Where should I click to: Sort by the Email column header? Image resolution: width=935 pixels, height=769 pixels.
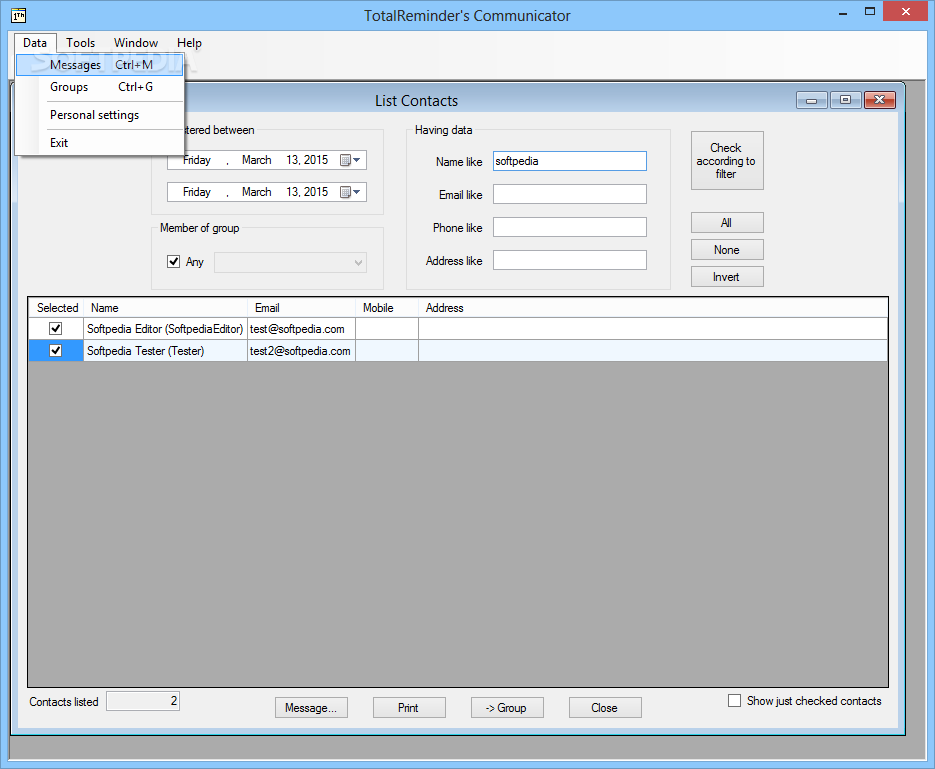click(x=301, y=308)
